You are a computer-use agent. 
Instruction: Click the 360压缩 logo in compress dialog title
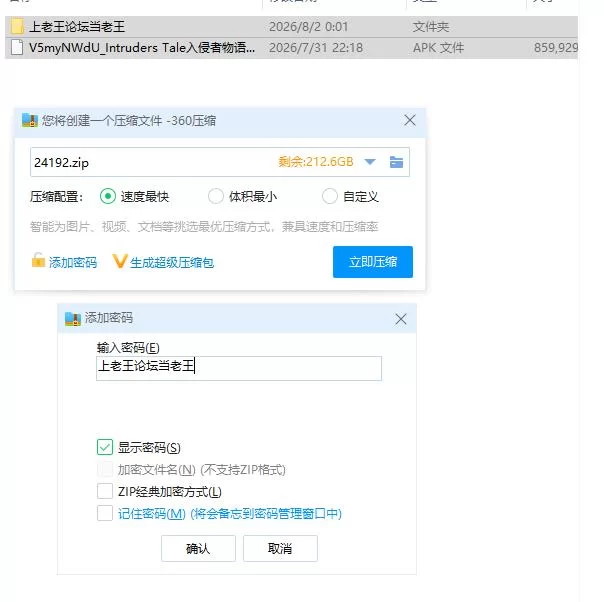coord(30,121)
